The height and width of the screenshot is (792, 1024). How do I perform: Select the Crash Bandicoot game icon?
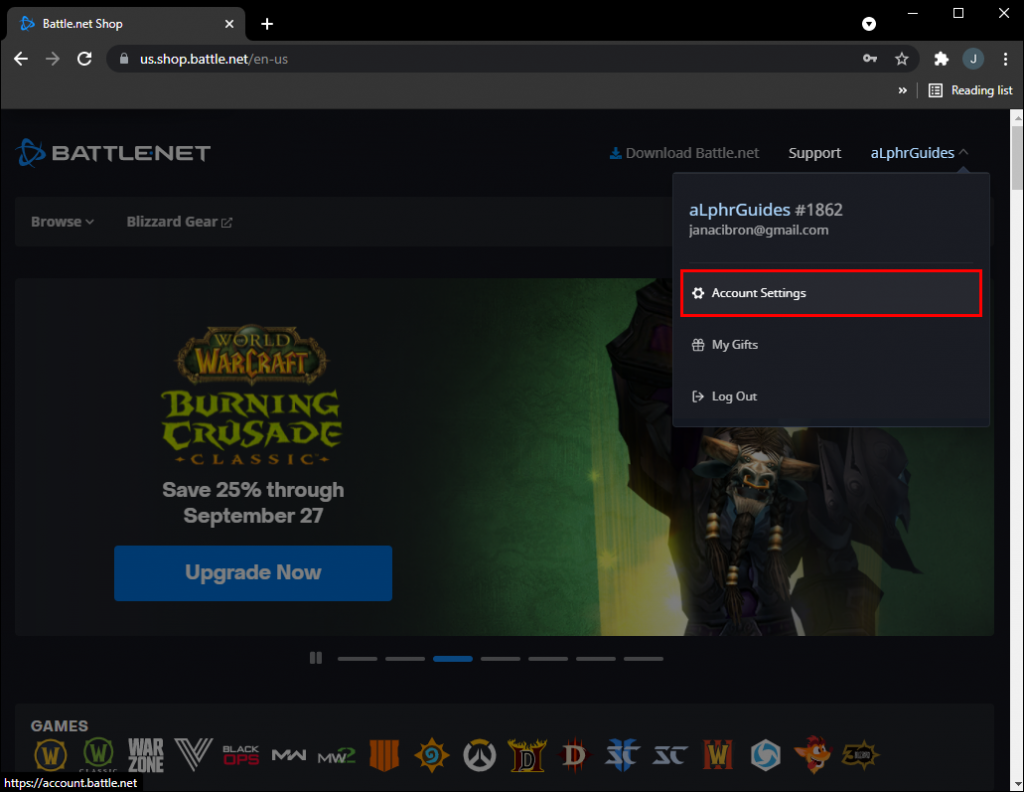coord(812,755)
